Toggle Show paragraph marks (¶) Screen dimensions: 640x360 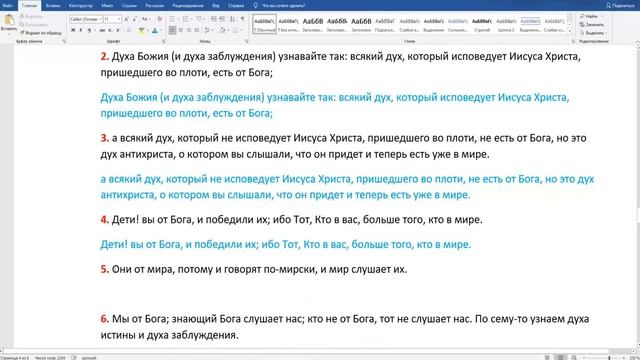coord(243,19)
